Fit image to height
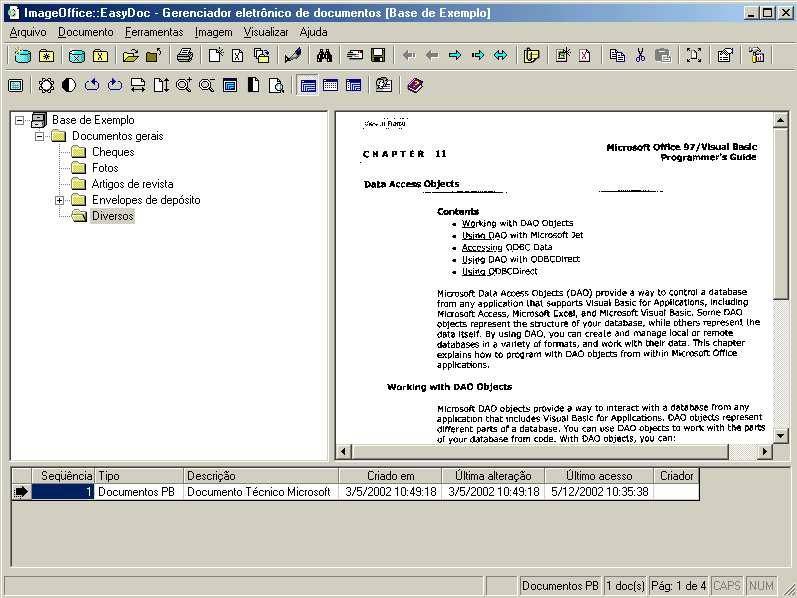The image size is (797, 598). (161, 85)
